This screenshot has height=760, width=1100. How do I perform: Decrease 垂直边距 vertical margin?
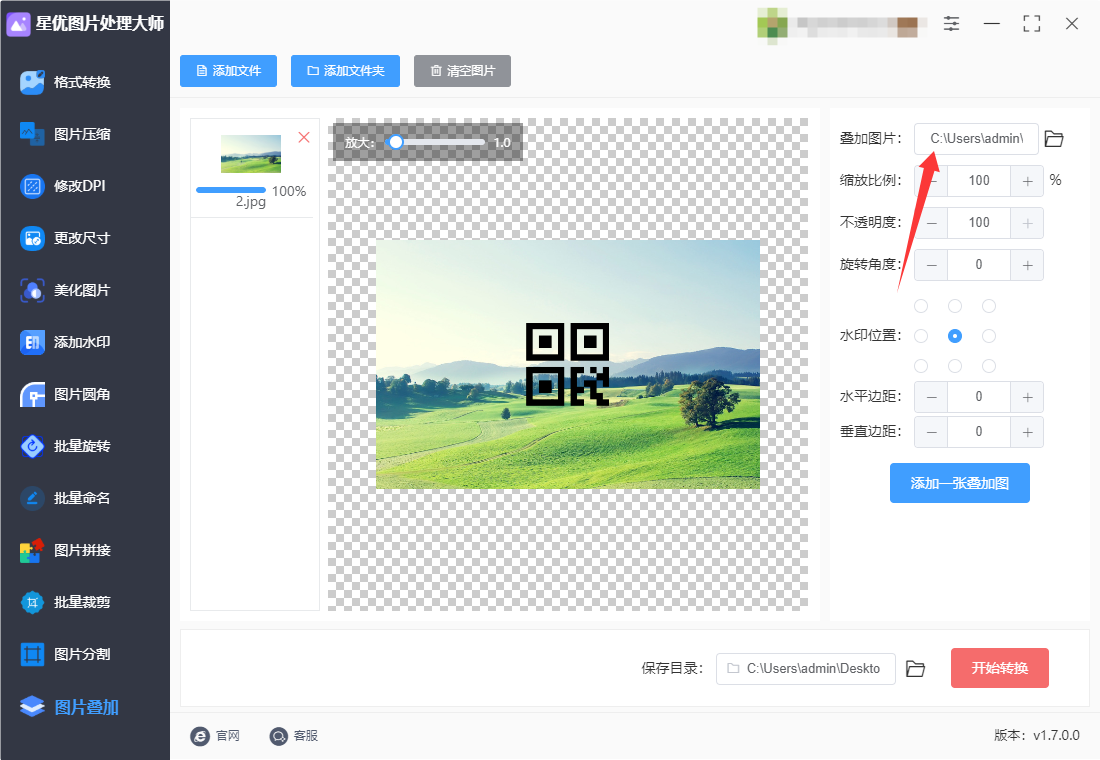coord(931,432)
